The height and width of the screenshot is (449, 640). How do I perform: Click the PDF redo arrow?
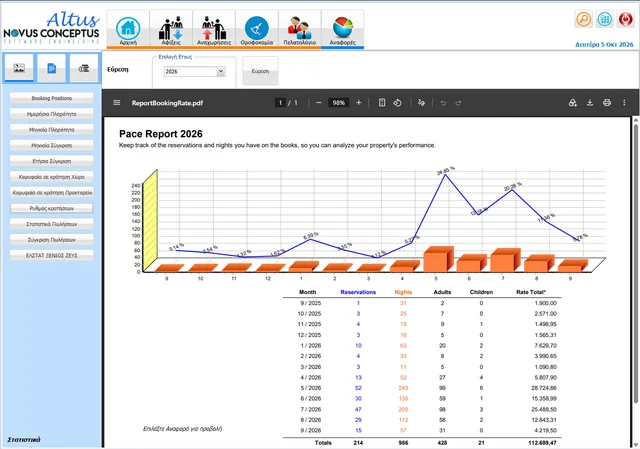click(x=458, y=103)
